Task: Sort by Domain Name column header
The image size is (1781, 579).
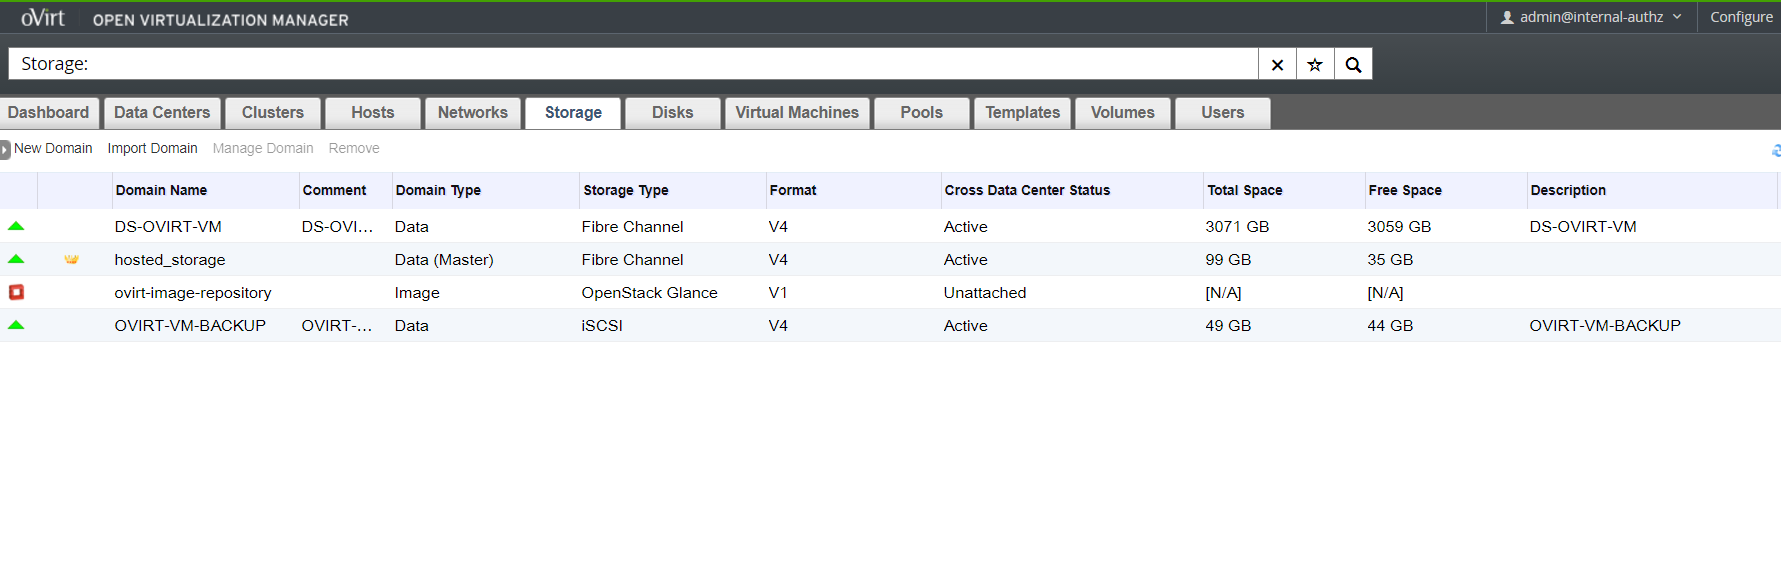Action: [161, 190]
